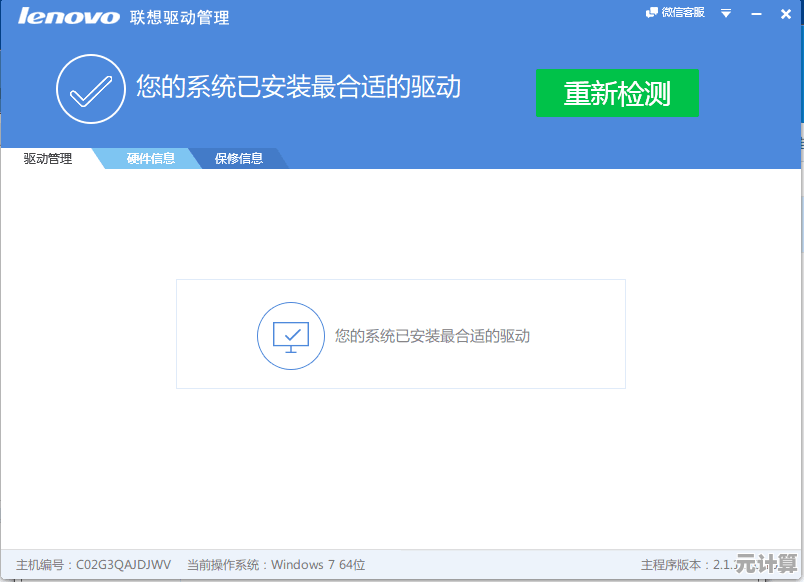This screenshot has height=582, width=804.
Task: Click the 元计算 watermark in the corner
Action: [765, 562]
